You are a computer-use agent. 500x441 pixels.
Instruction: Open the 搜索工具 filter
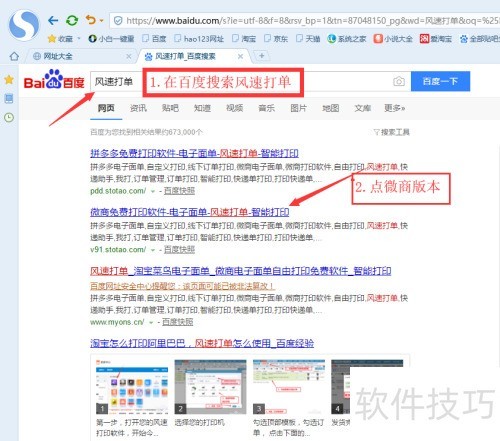(x=392, y=132)
